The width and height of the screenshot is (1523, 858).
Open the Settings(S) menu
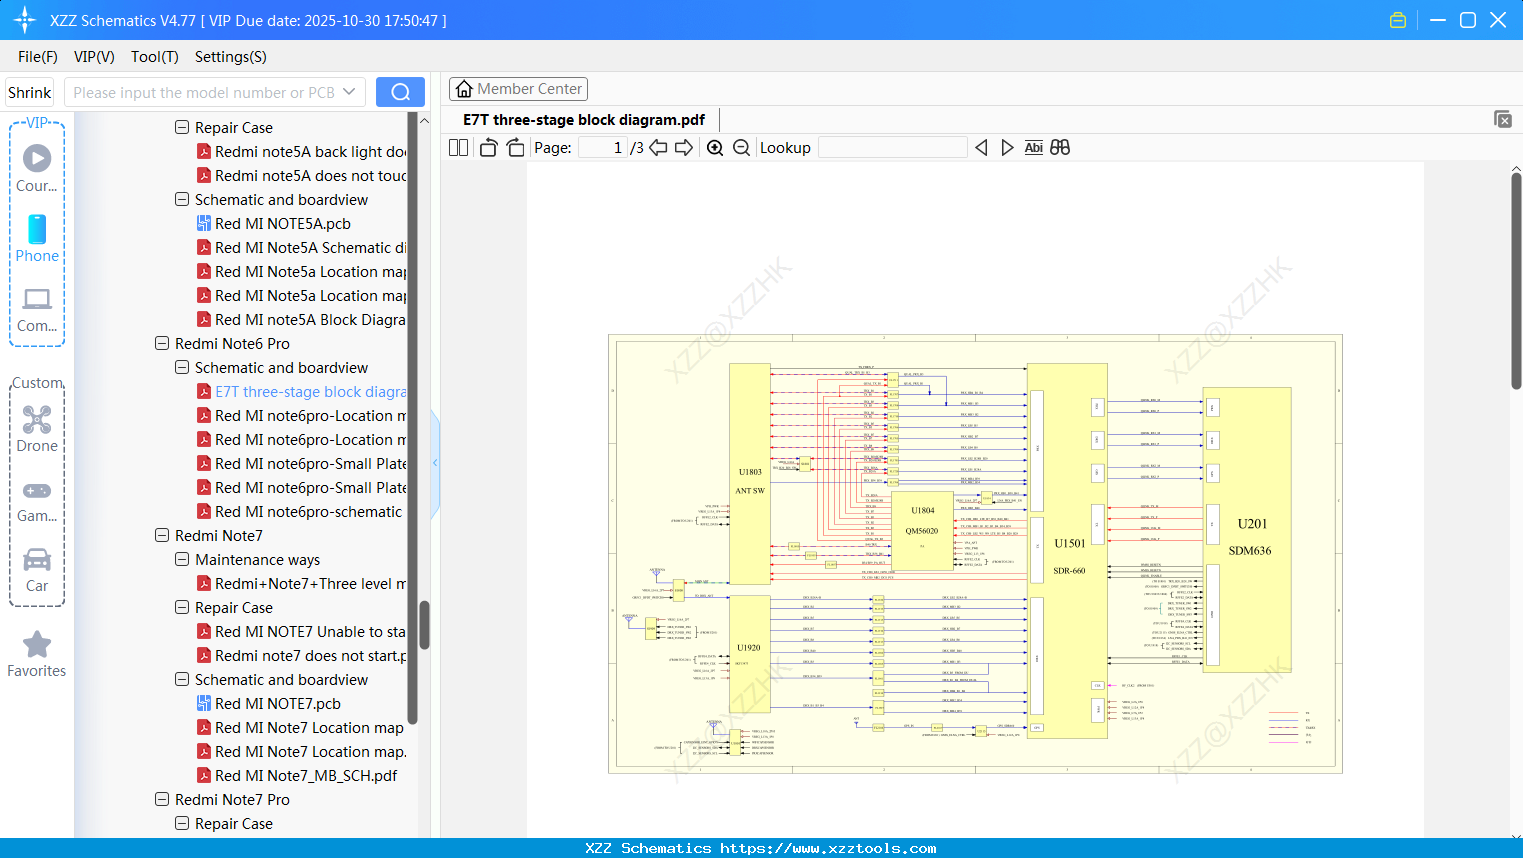(230, 57)
